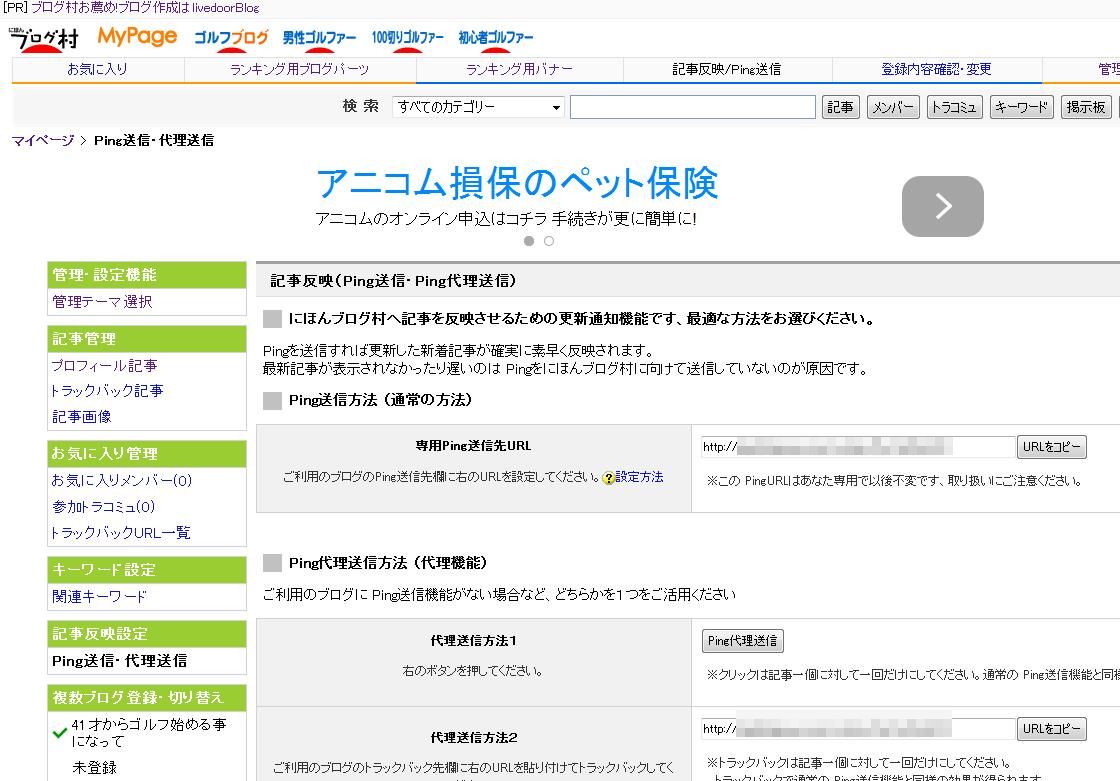The width and height of the screenshot is (1120, 781).
Task: Click the 未登録 blog slot
Action: (x=94, y=767)
